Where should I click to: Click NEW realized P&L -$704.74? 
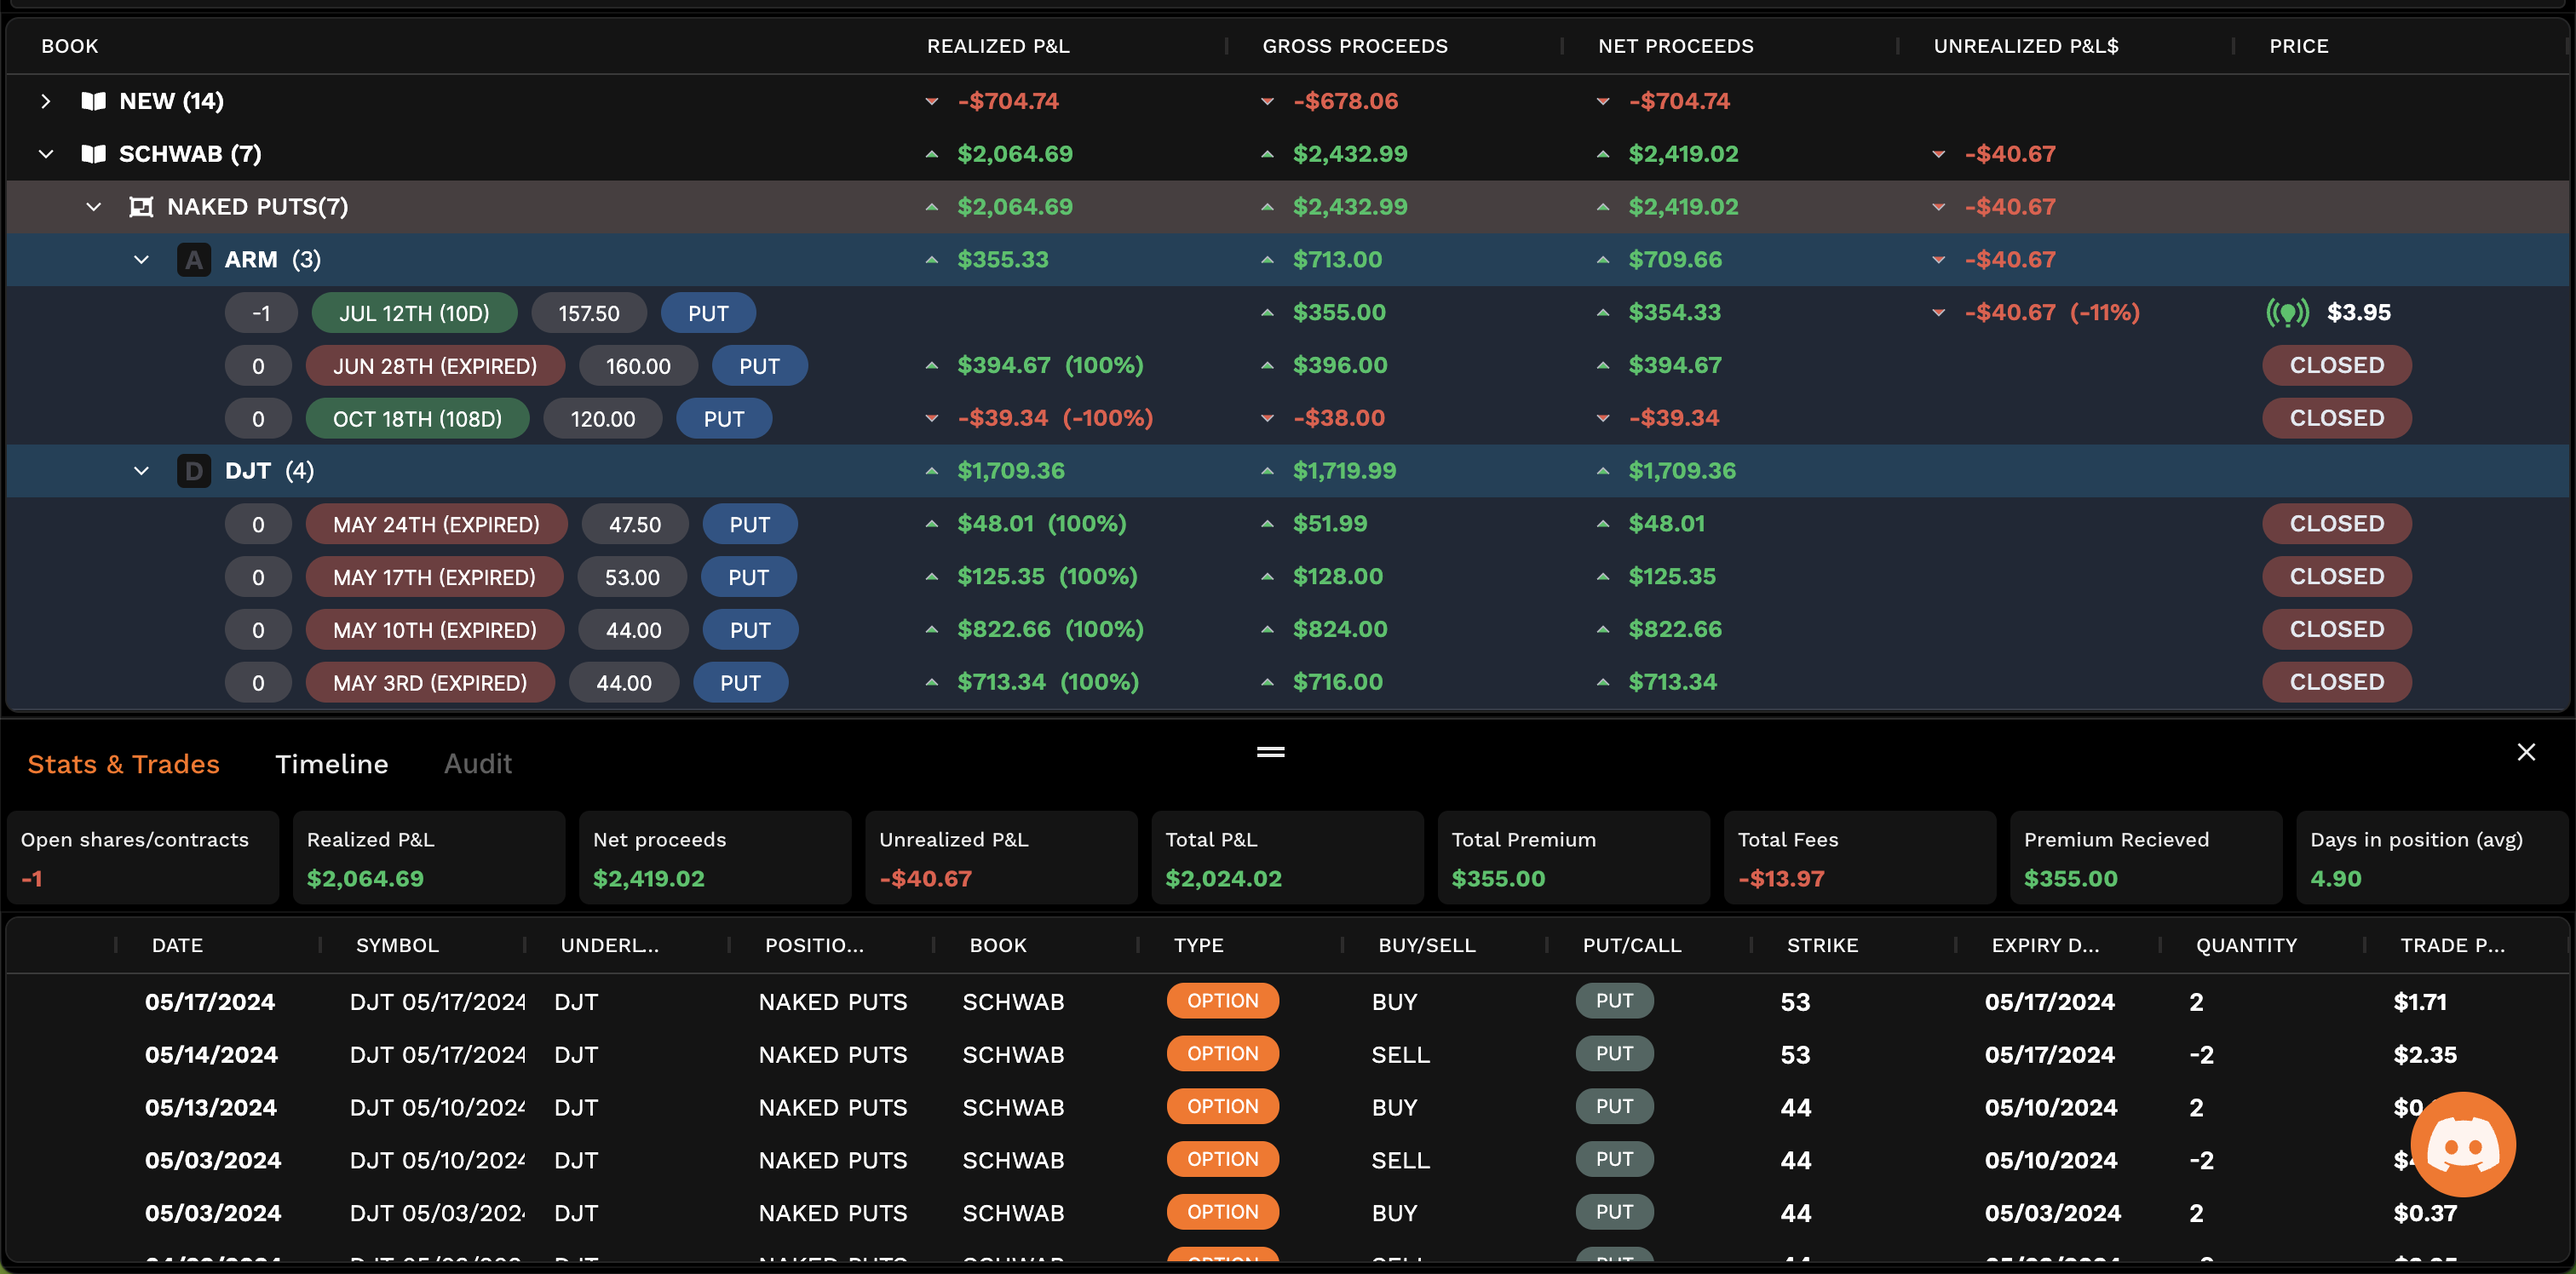coord(1008,101)
